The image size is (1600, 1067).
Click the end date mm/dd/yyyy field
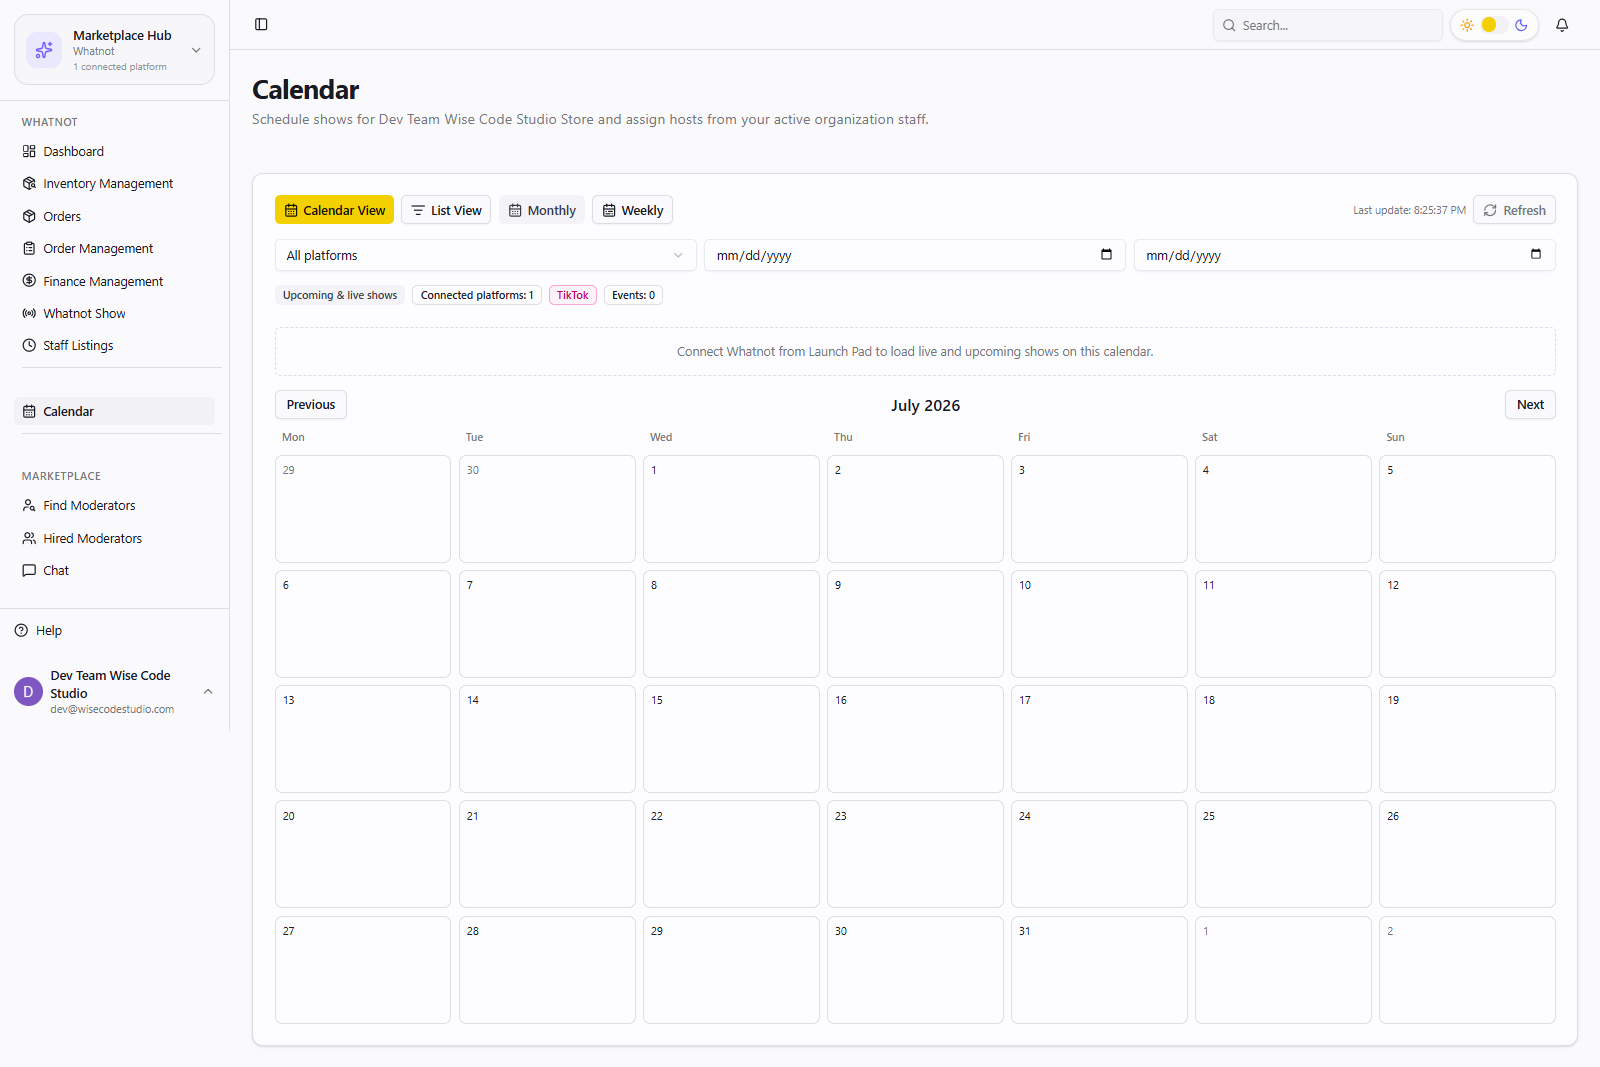[1344, 255]
